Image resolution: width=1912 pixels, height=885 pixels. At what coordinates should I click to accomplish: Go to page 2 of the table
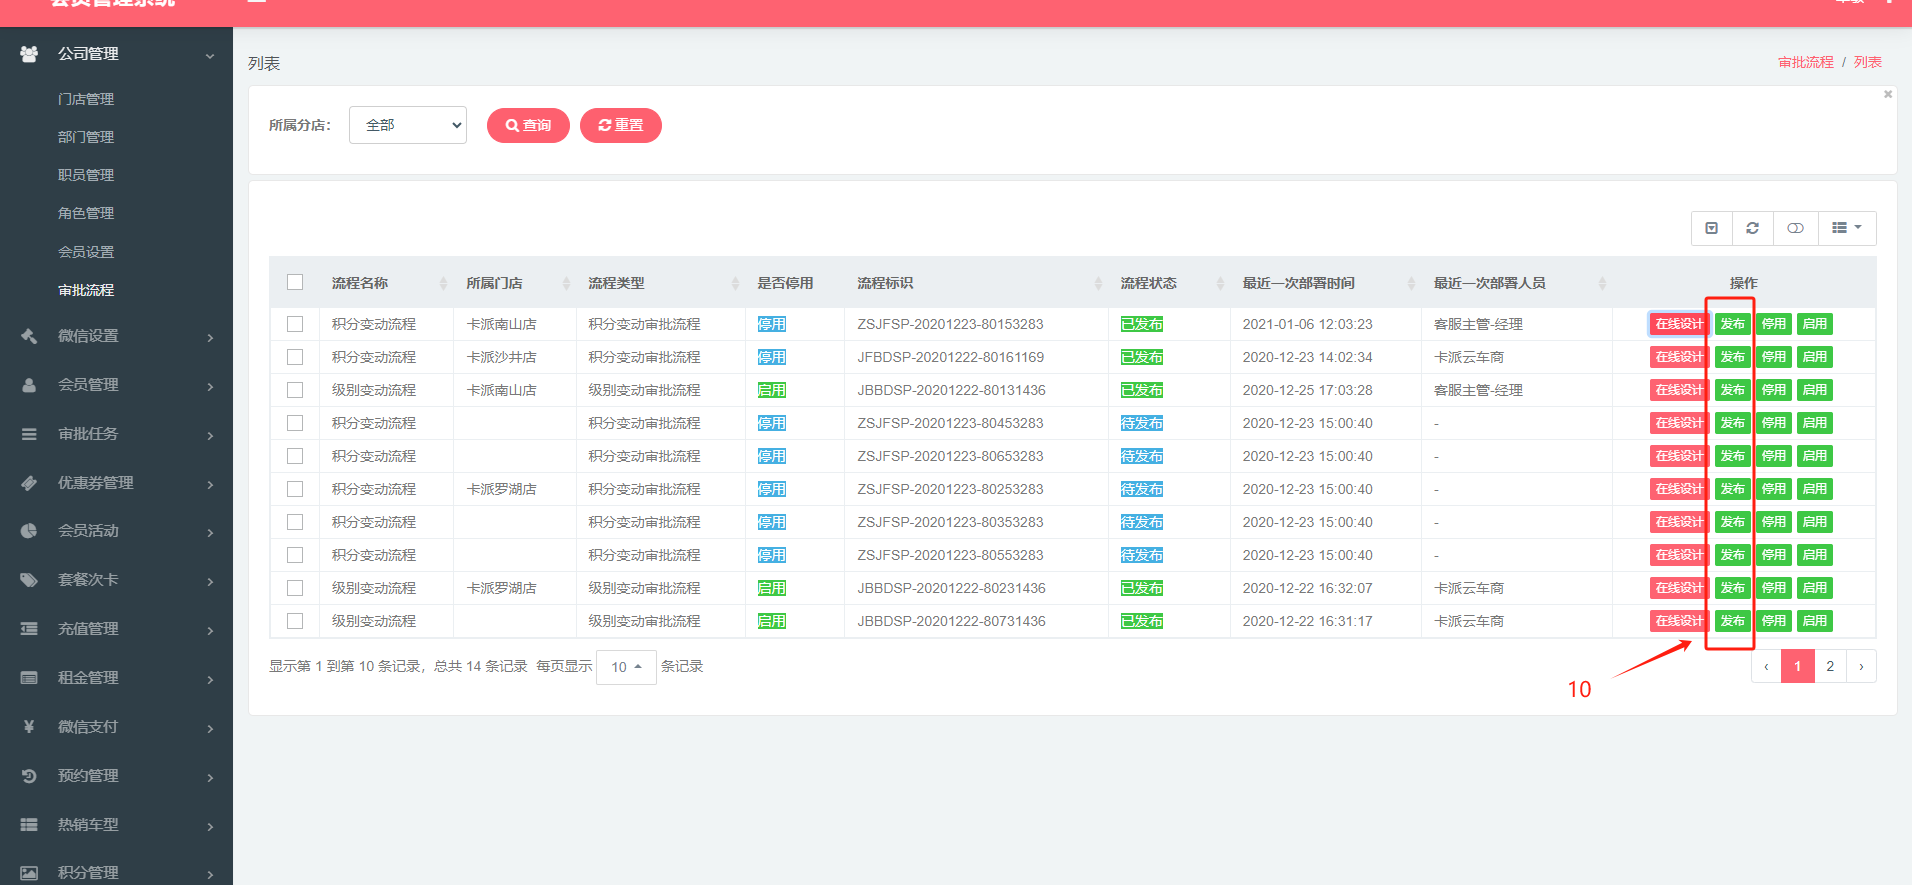click(x=1830, y=666)
